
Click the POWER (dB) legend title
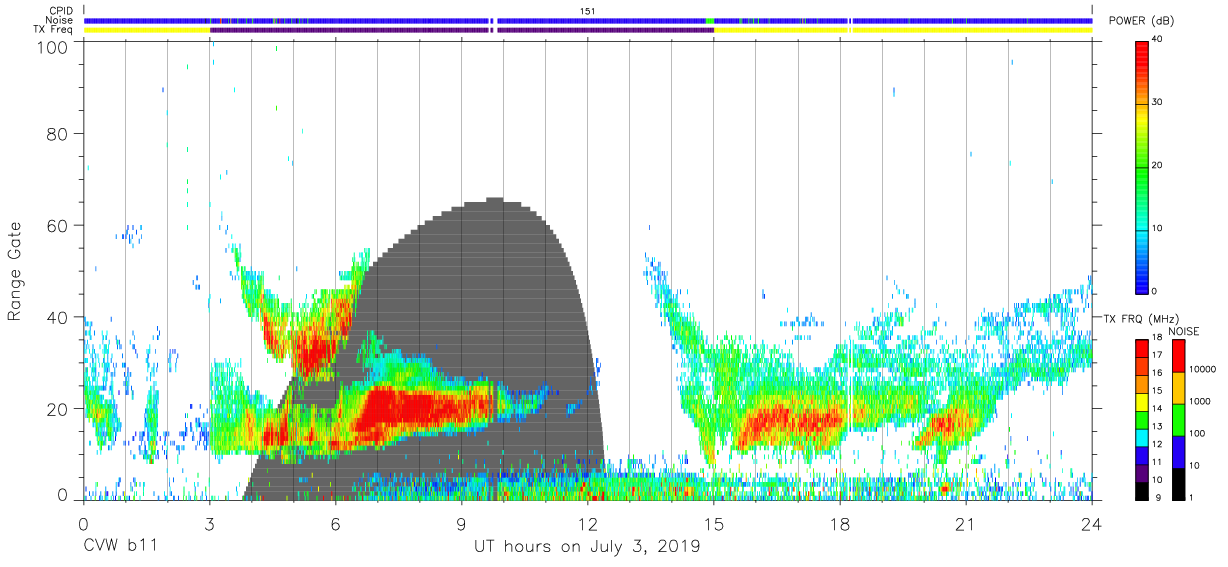(x=1143, y=21)
